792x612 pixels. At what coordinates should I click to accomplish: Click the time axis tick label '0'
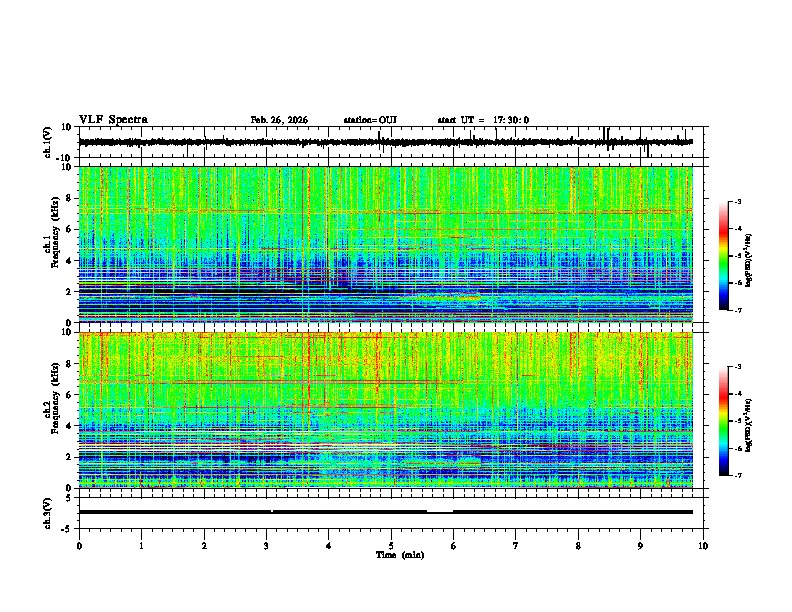click(79, 546)
